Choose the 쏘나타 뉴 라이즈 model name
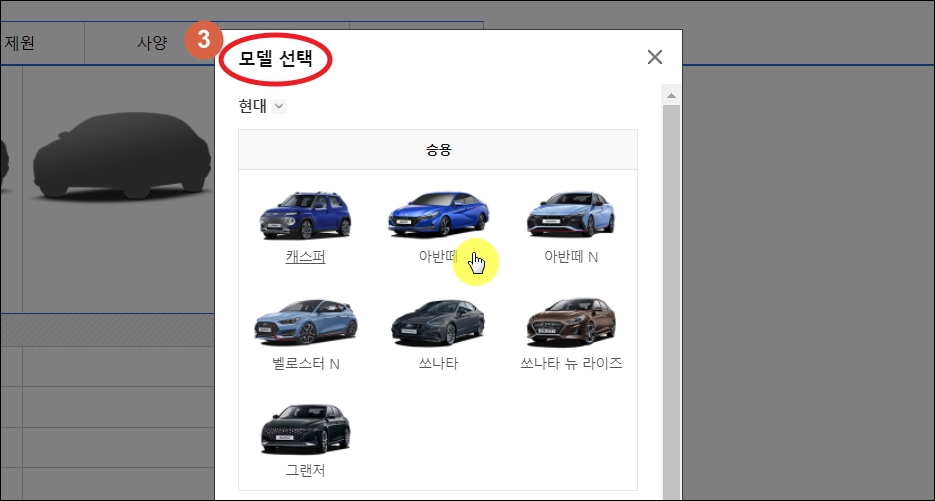The height and width of the screenshot is (501, 935). (571, 363)
